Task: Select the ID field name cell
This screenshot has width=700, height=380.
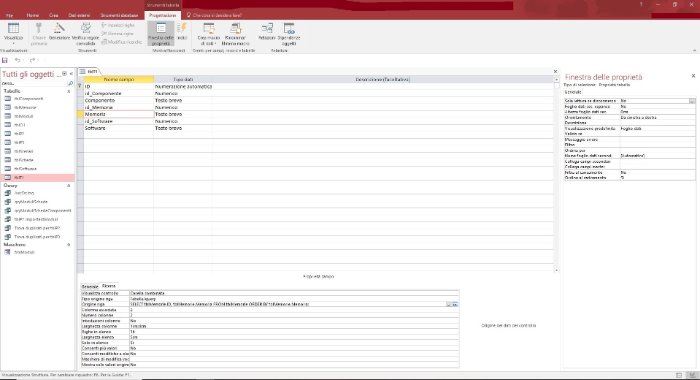Action: [119, 87]
